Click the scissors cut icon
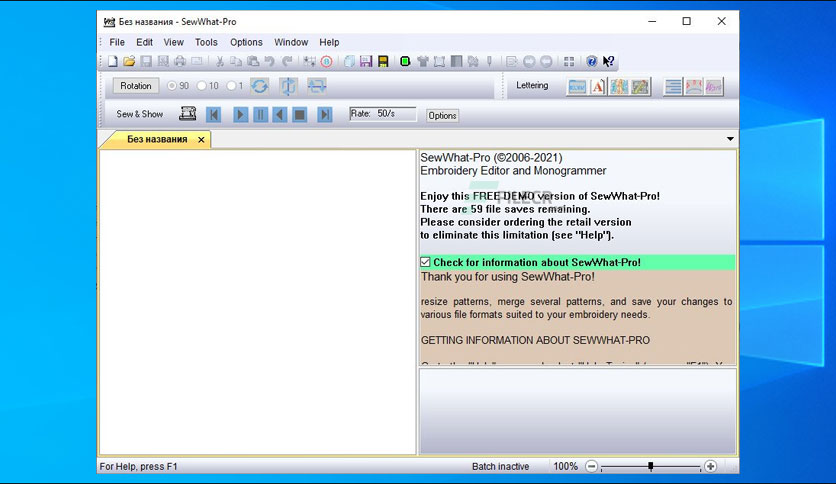The height and width of the screenshot is (484, 836). [220, 61]
